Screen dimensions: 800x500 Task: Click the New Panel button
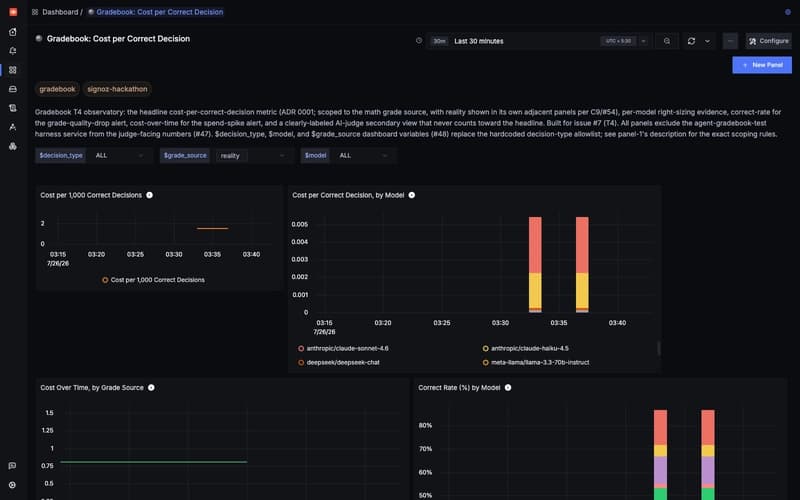(762, 65)
